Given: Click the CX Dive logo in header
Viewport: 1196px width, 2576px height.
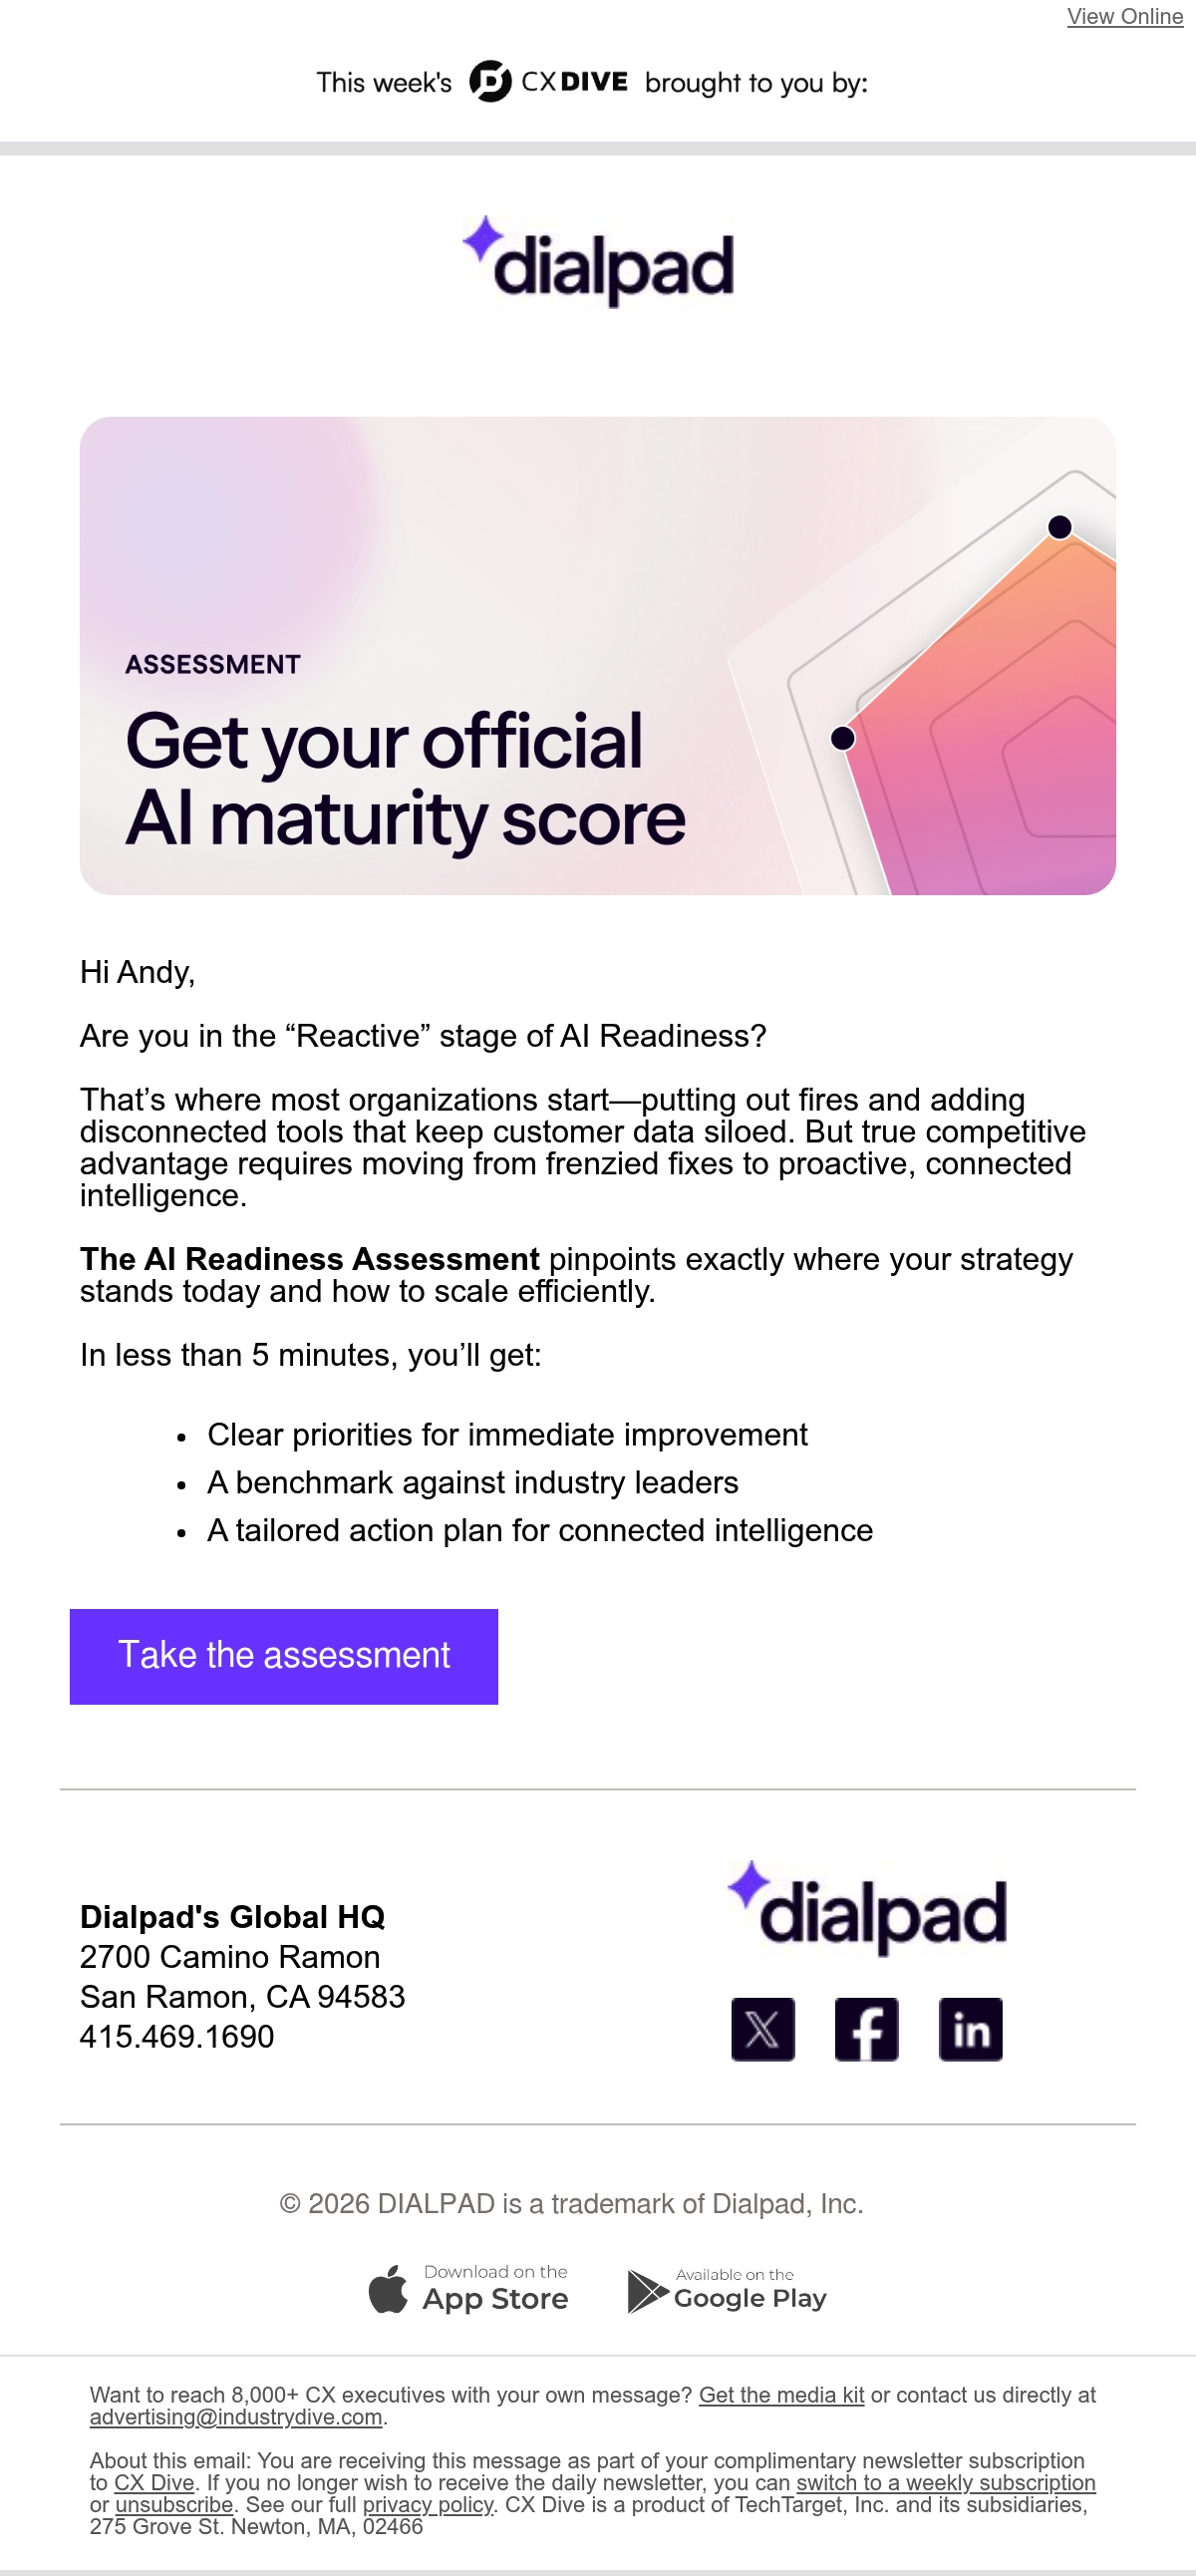Looking at the screenshot, I should 549,81.
